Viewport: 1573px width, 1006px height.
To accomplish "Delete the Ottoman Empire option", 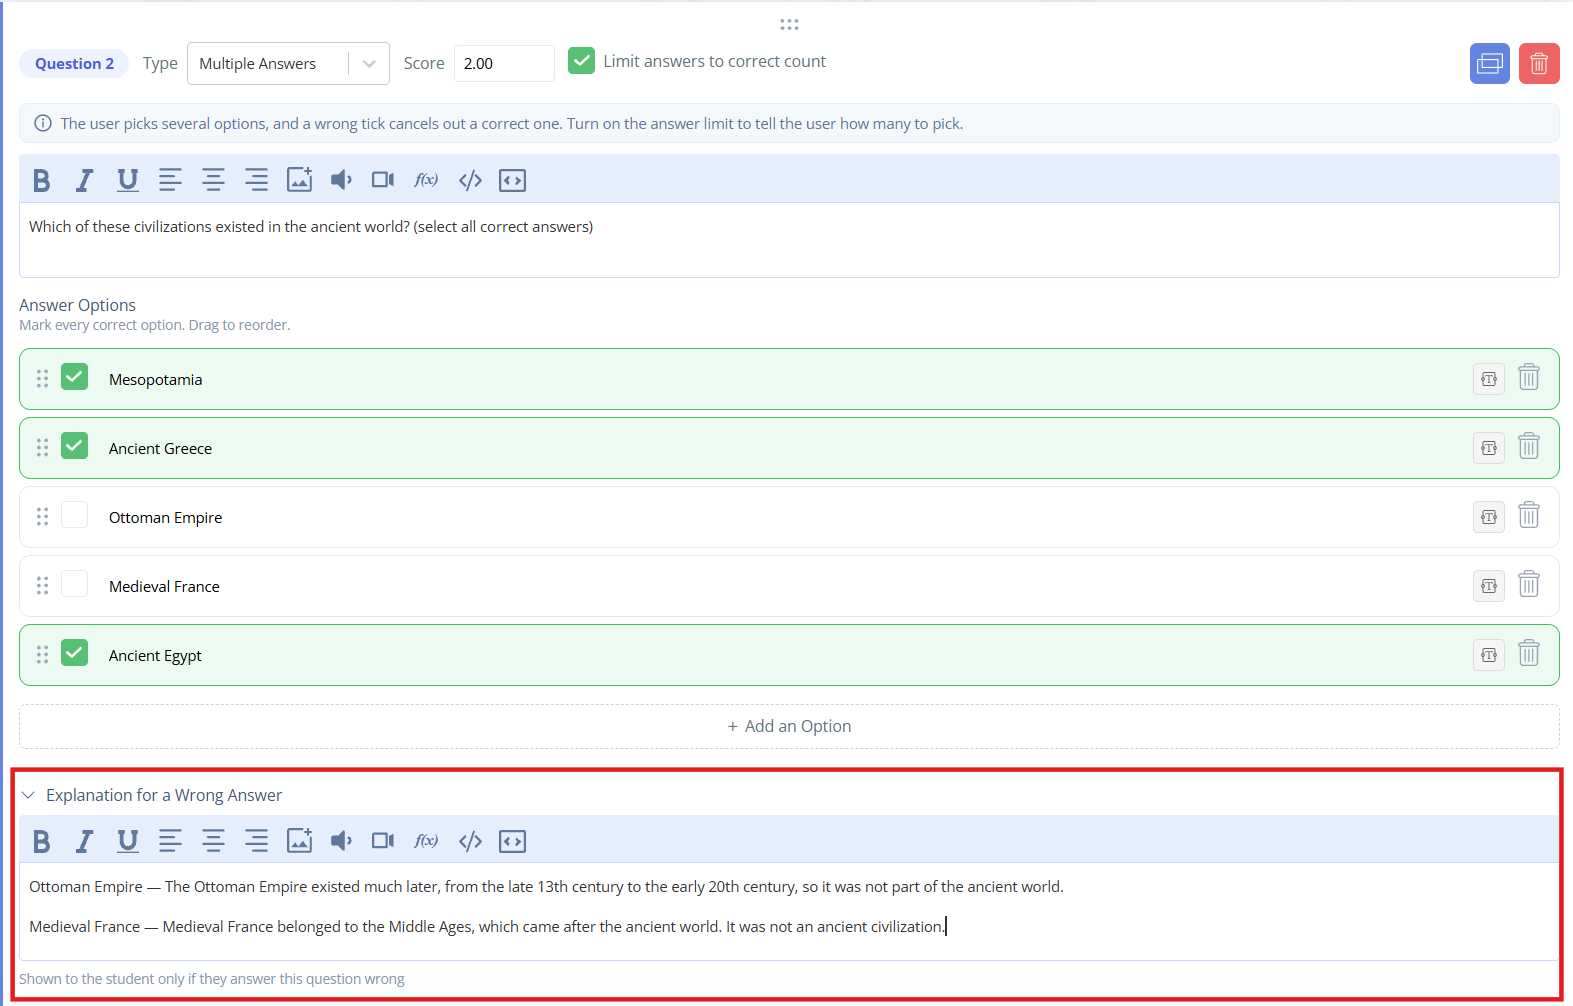I will 1528,516.
